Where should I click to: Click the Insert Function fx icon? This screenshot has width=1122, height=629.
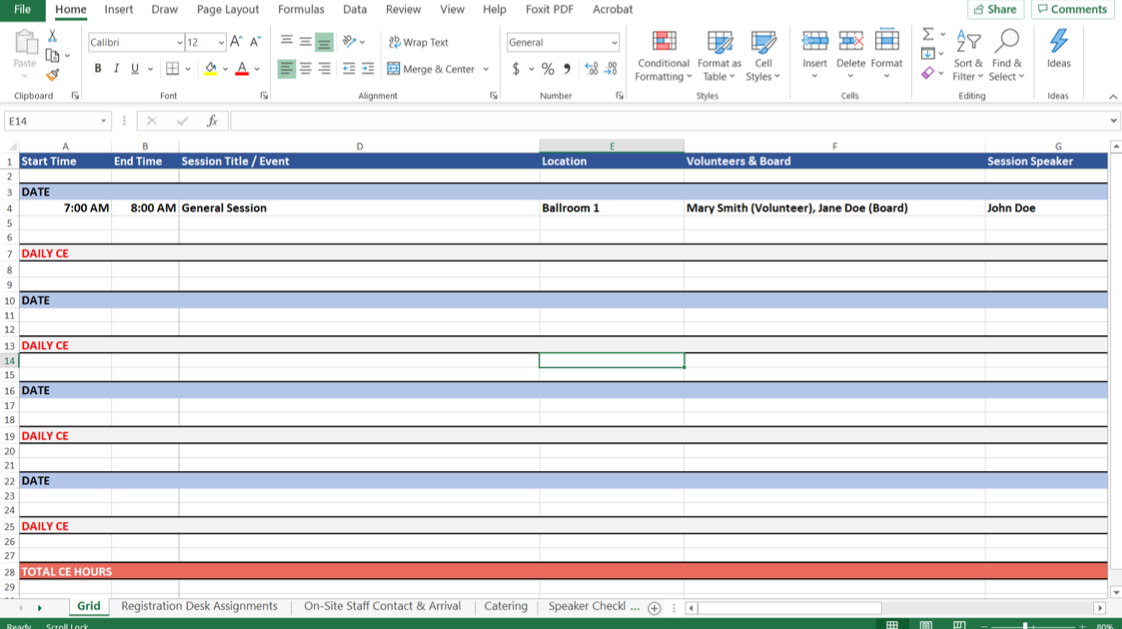pyautogui.click(x=212, y=121)
